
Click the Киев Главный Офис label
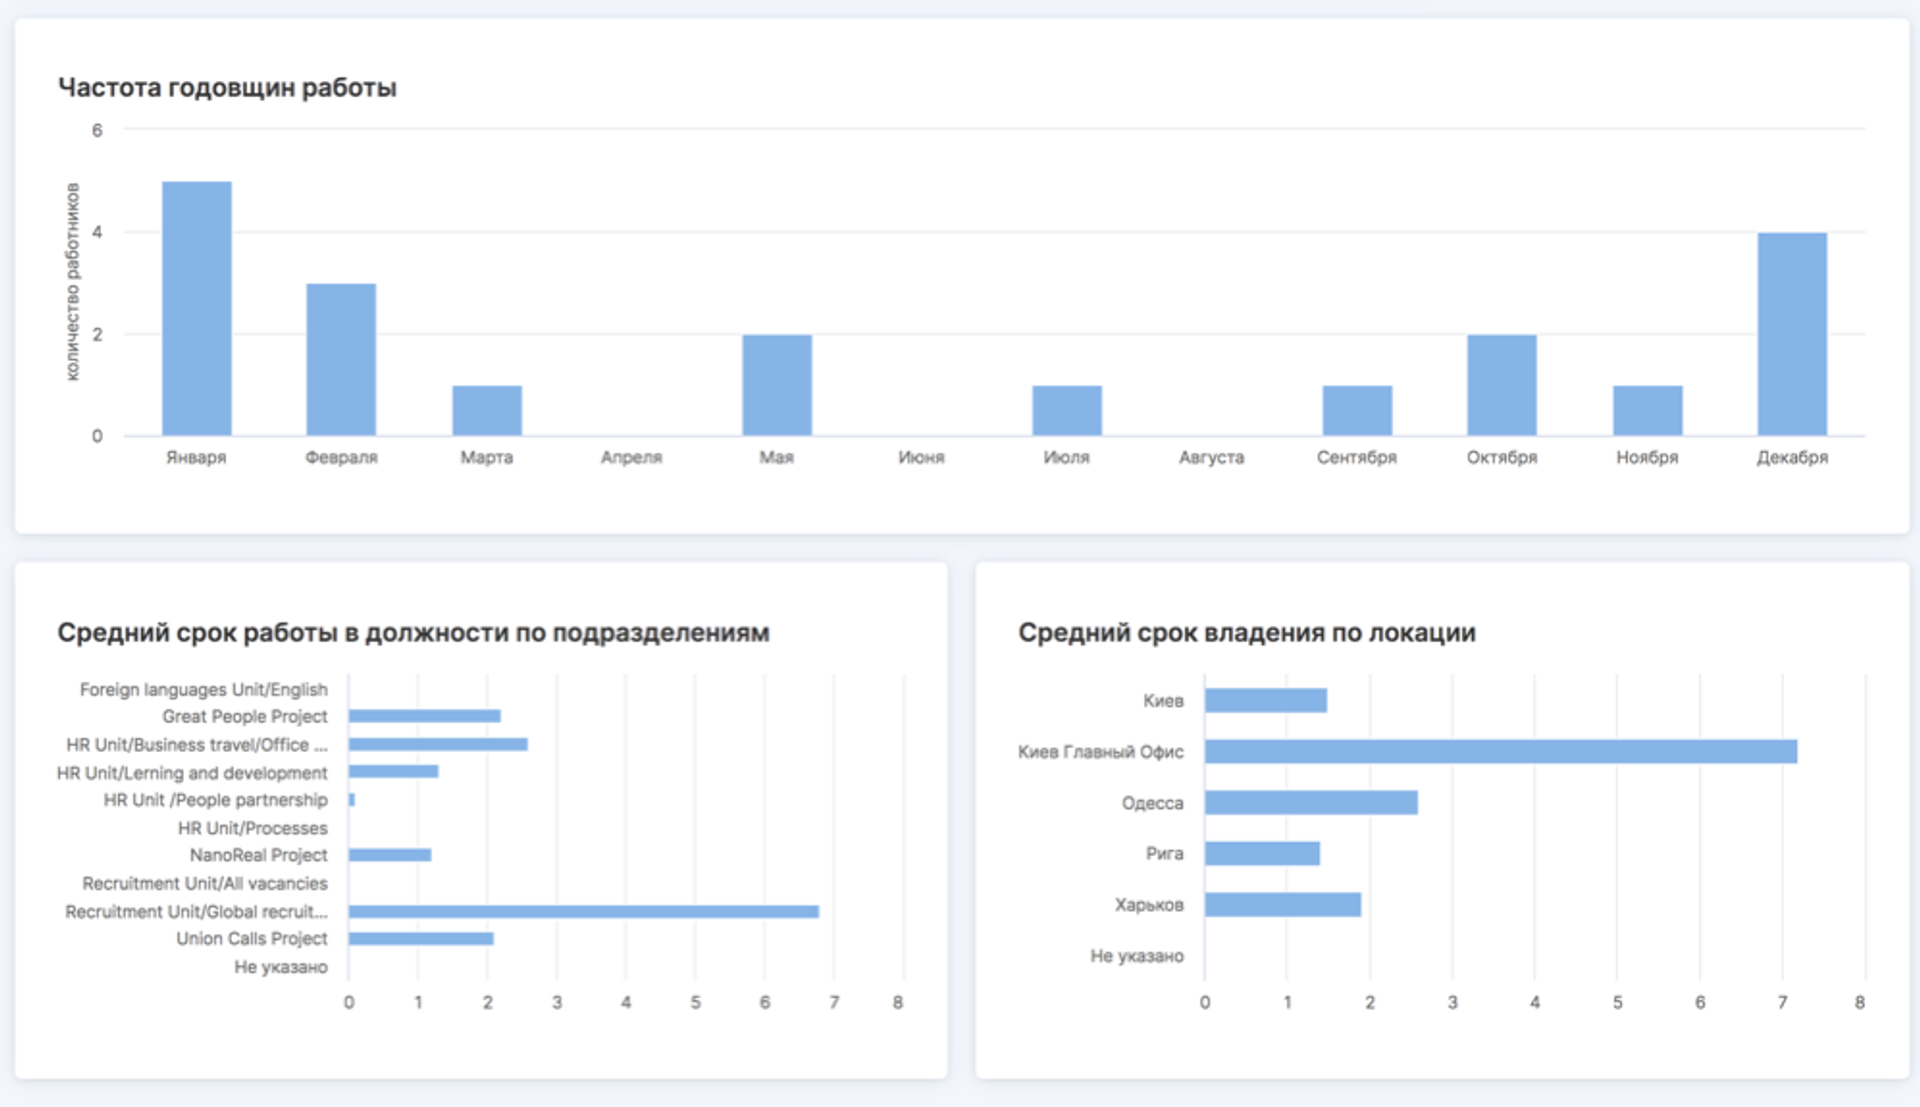pyautogui.click(x=1101, y=752)
